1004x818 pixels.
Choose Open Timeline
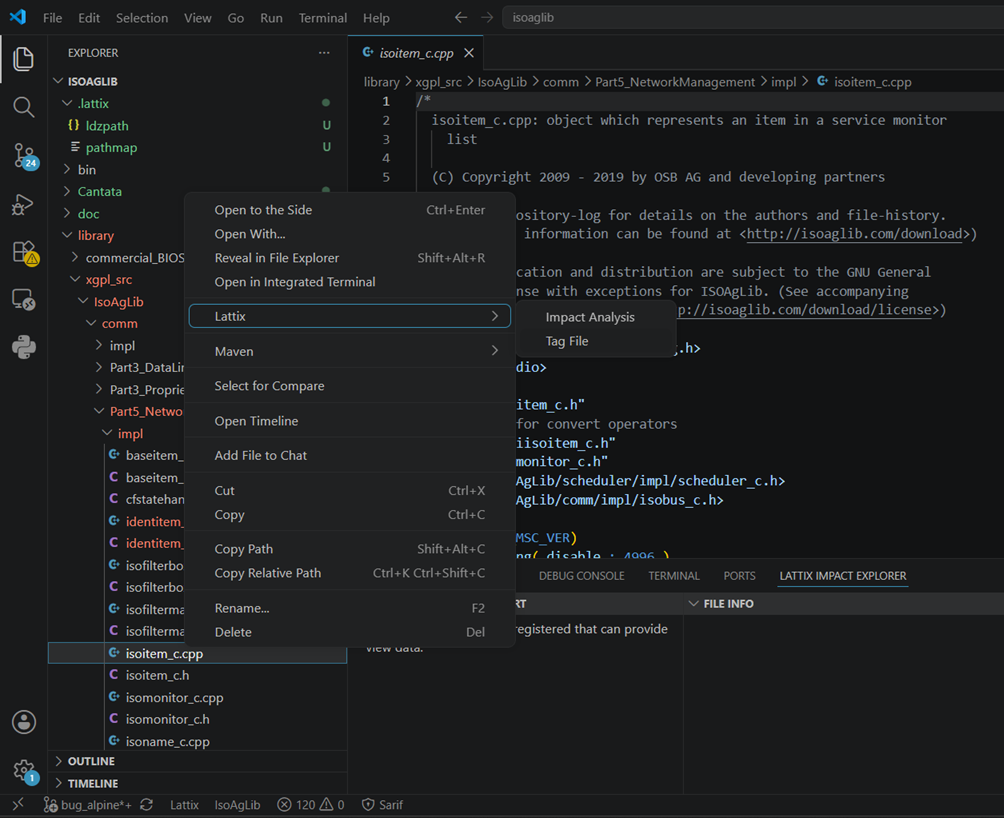(x=350, y=421)
